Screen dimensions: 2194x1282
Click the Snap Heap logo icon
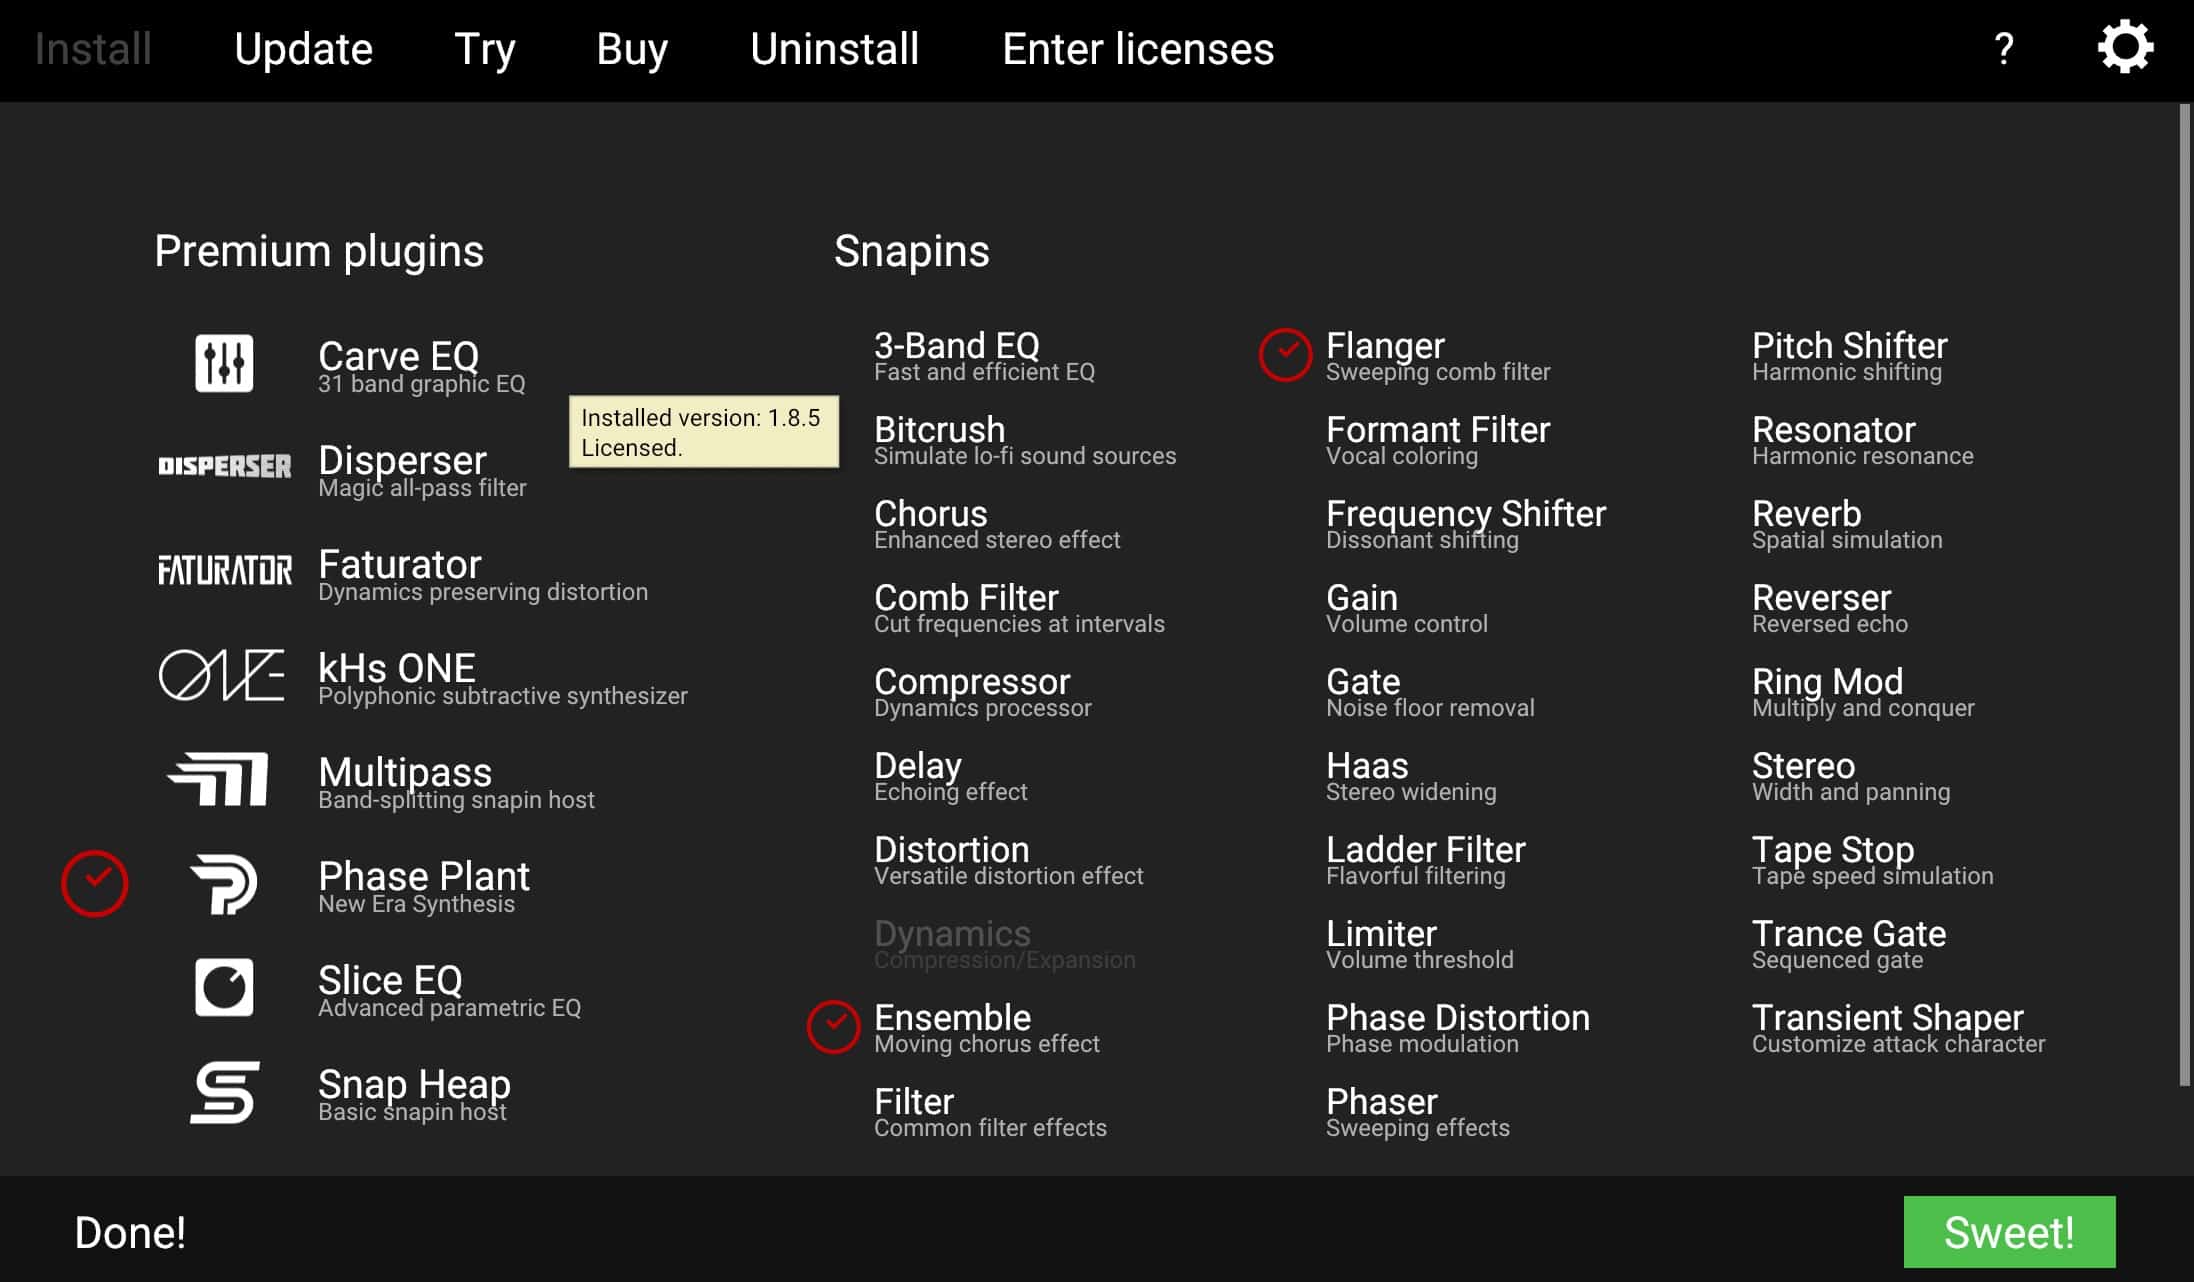coord(225,1092)
